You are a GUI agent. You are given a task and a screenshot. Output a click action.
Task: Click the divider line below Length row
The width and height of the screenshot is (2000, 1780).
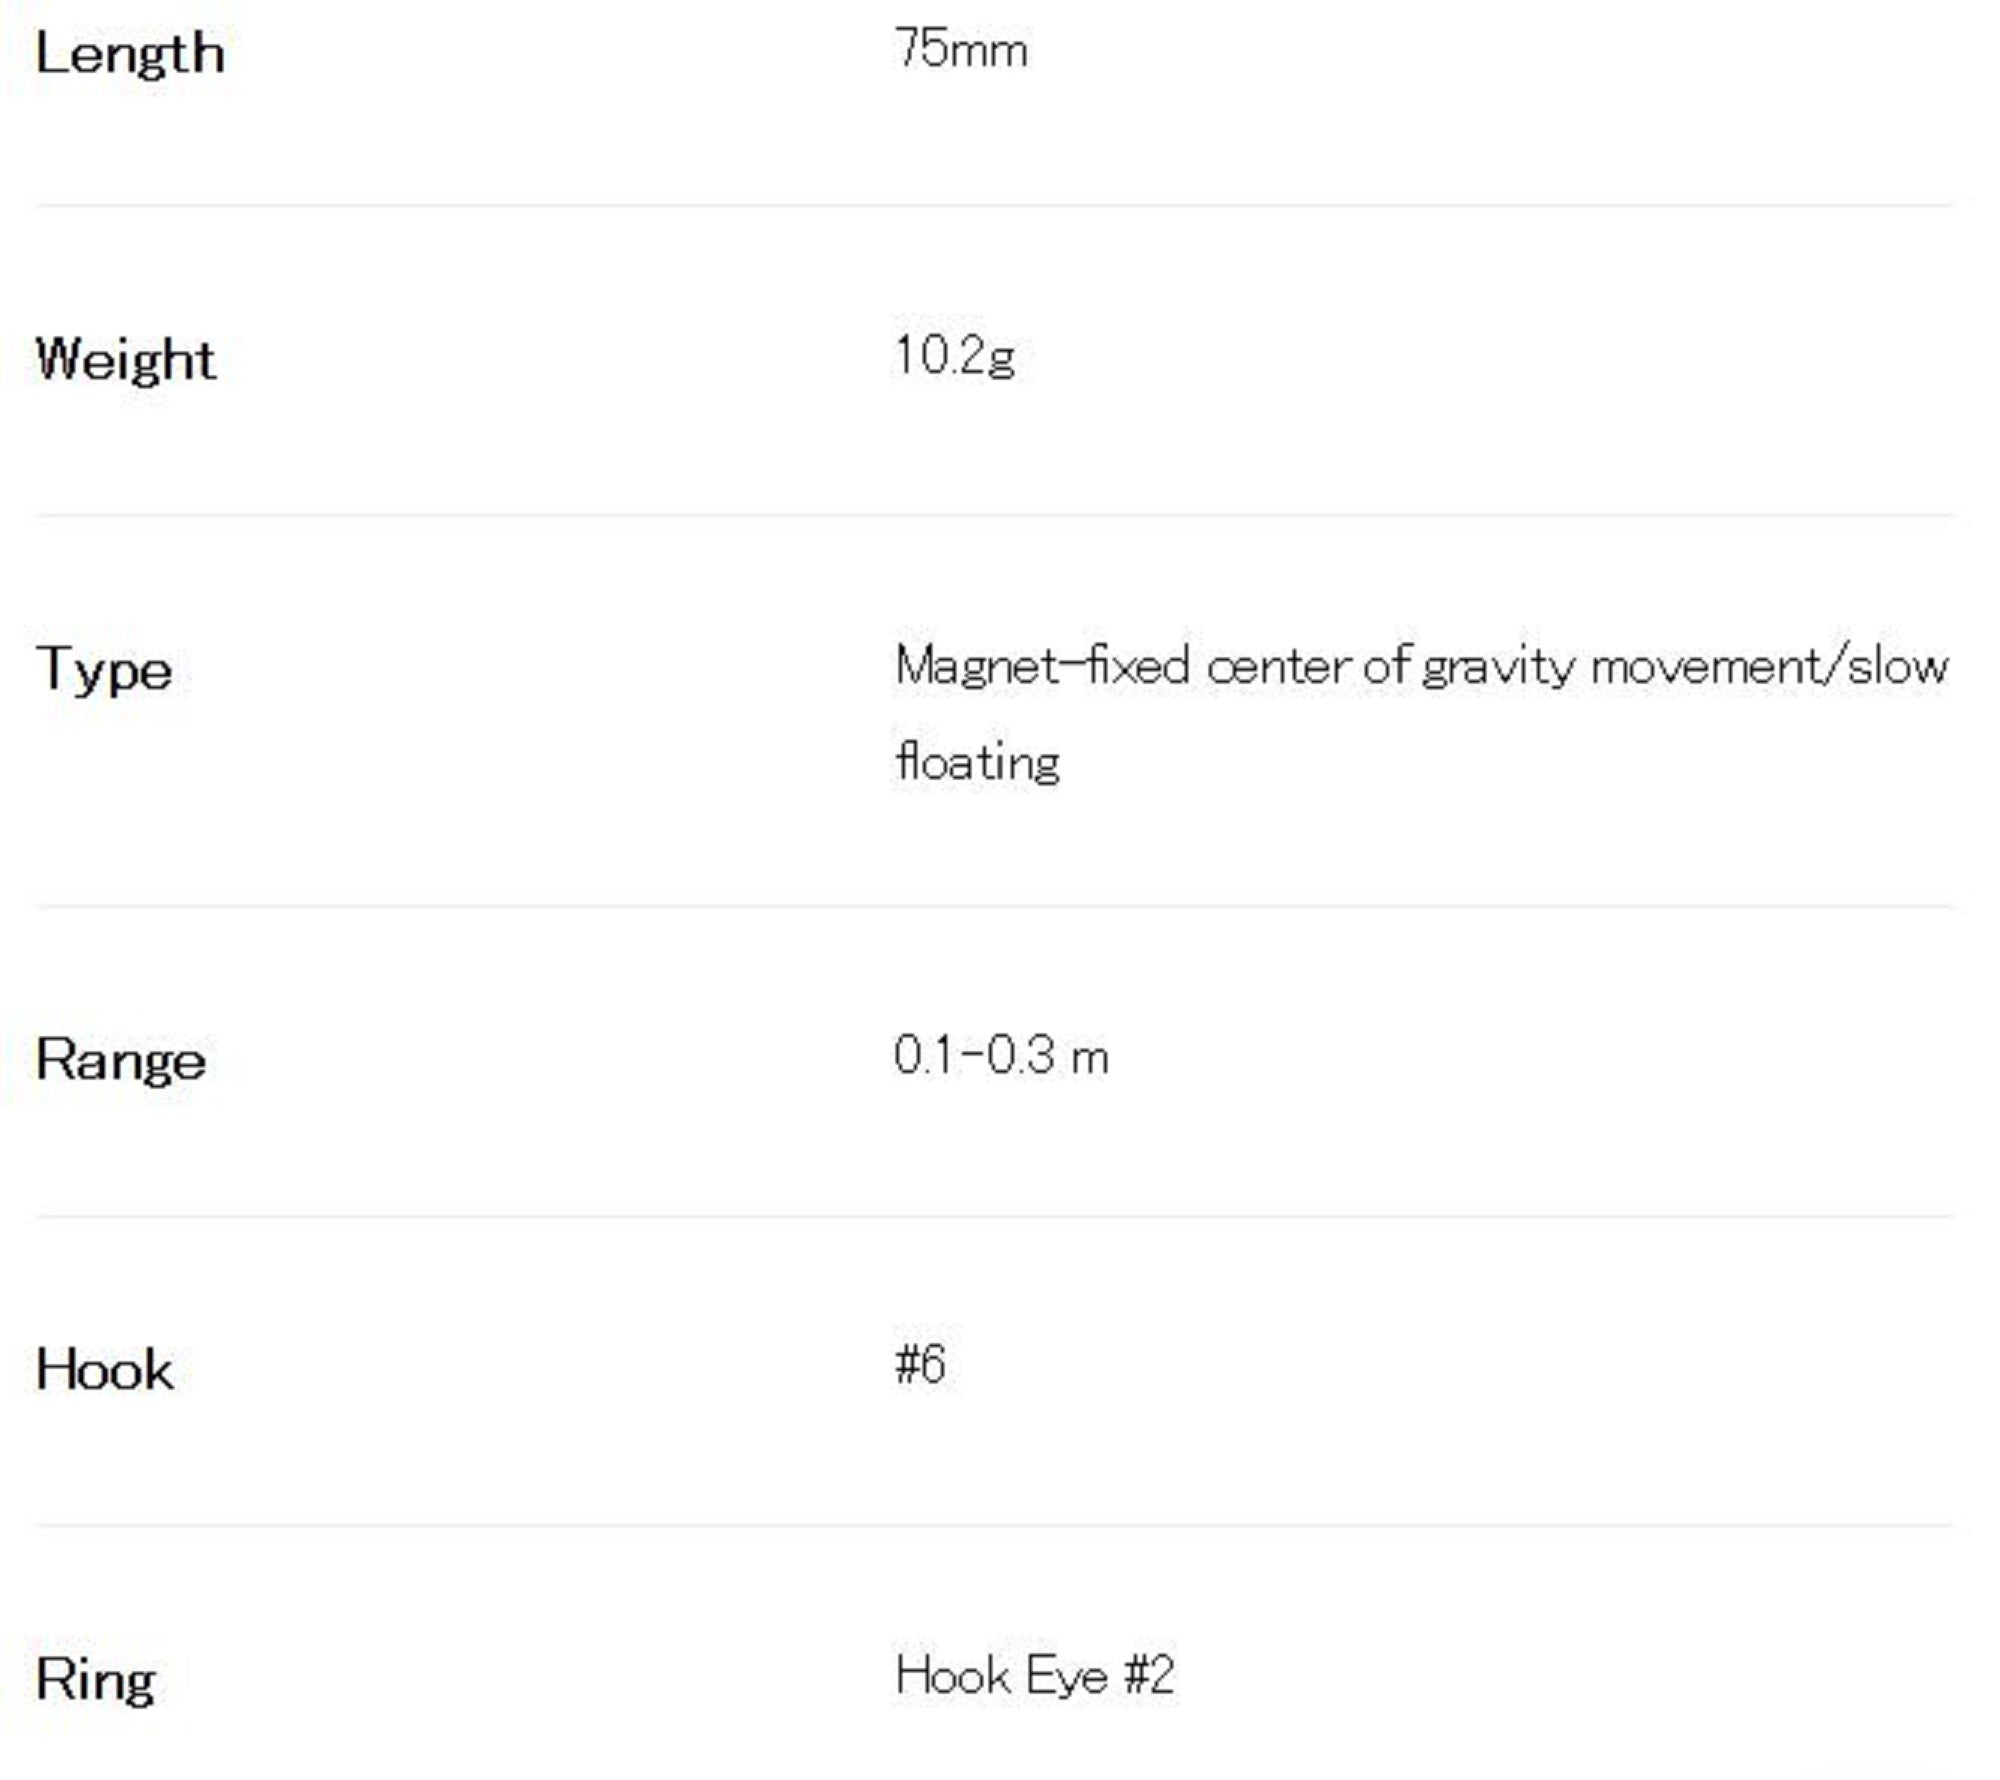click(x=994, y=206)
